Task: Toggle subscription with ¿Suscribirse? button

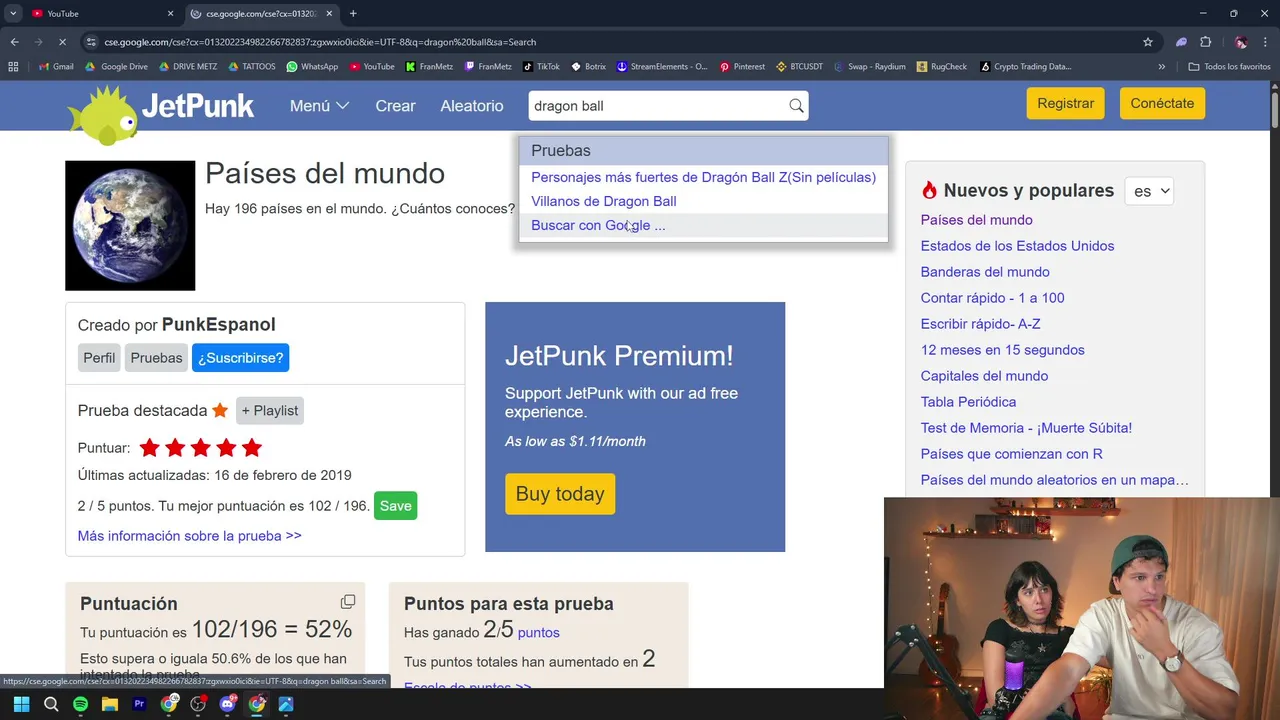Action: (x=240, y=358)
